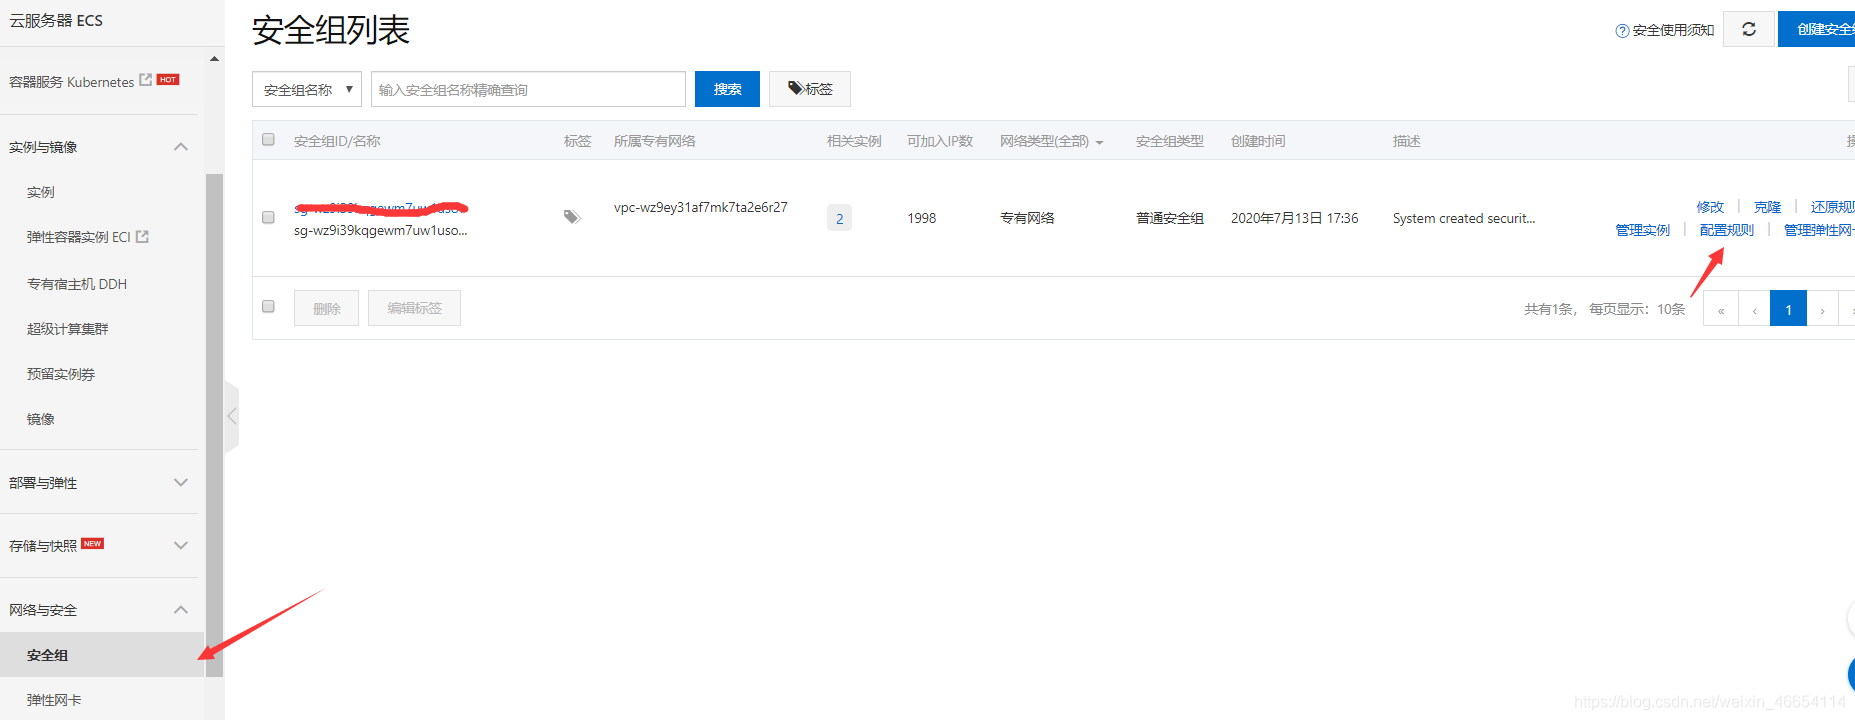Focus the security group name search field
The width and height of the screenshot is (1855, 720).
(528, 89)
